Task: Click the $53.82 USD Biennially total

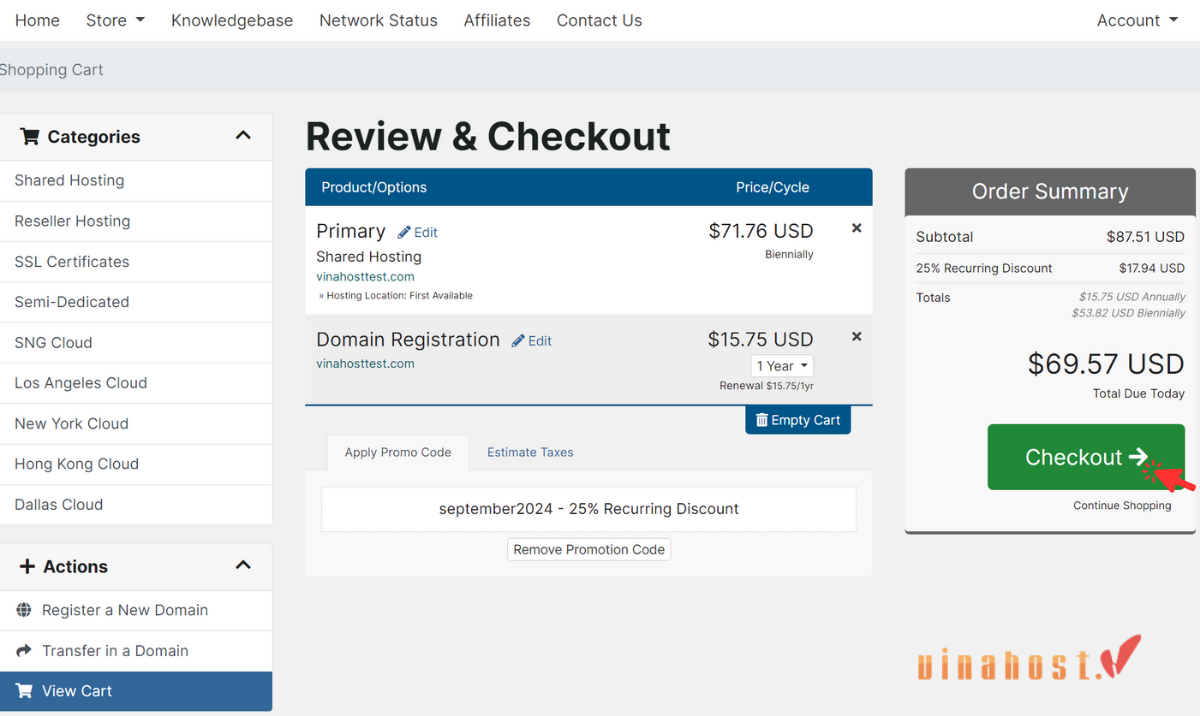Action: 1129,313
